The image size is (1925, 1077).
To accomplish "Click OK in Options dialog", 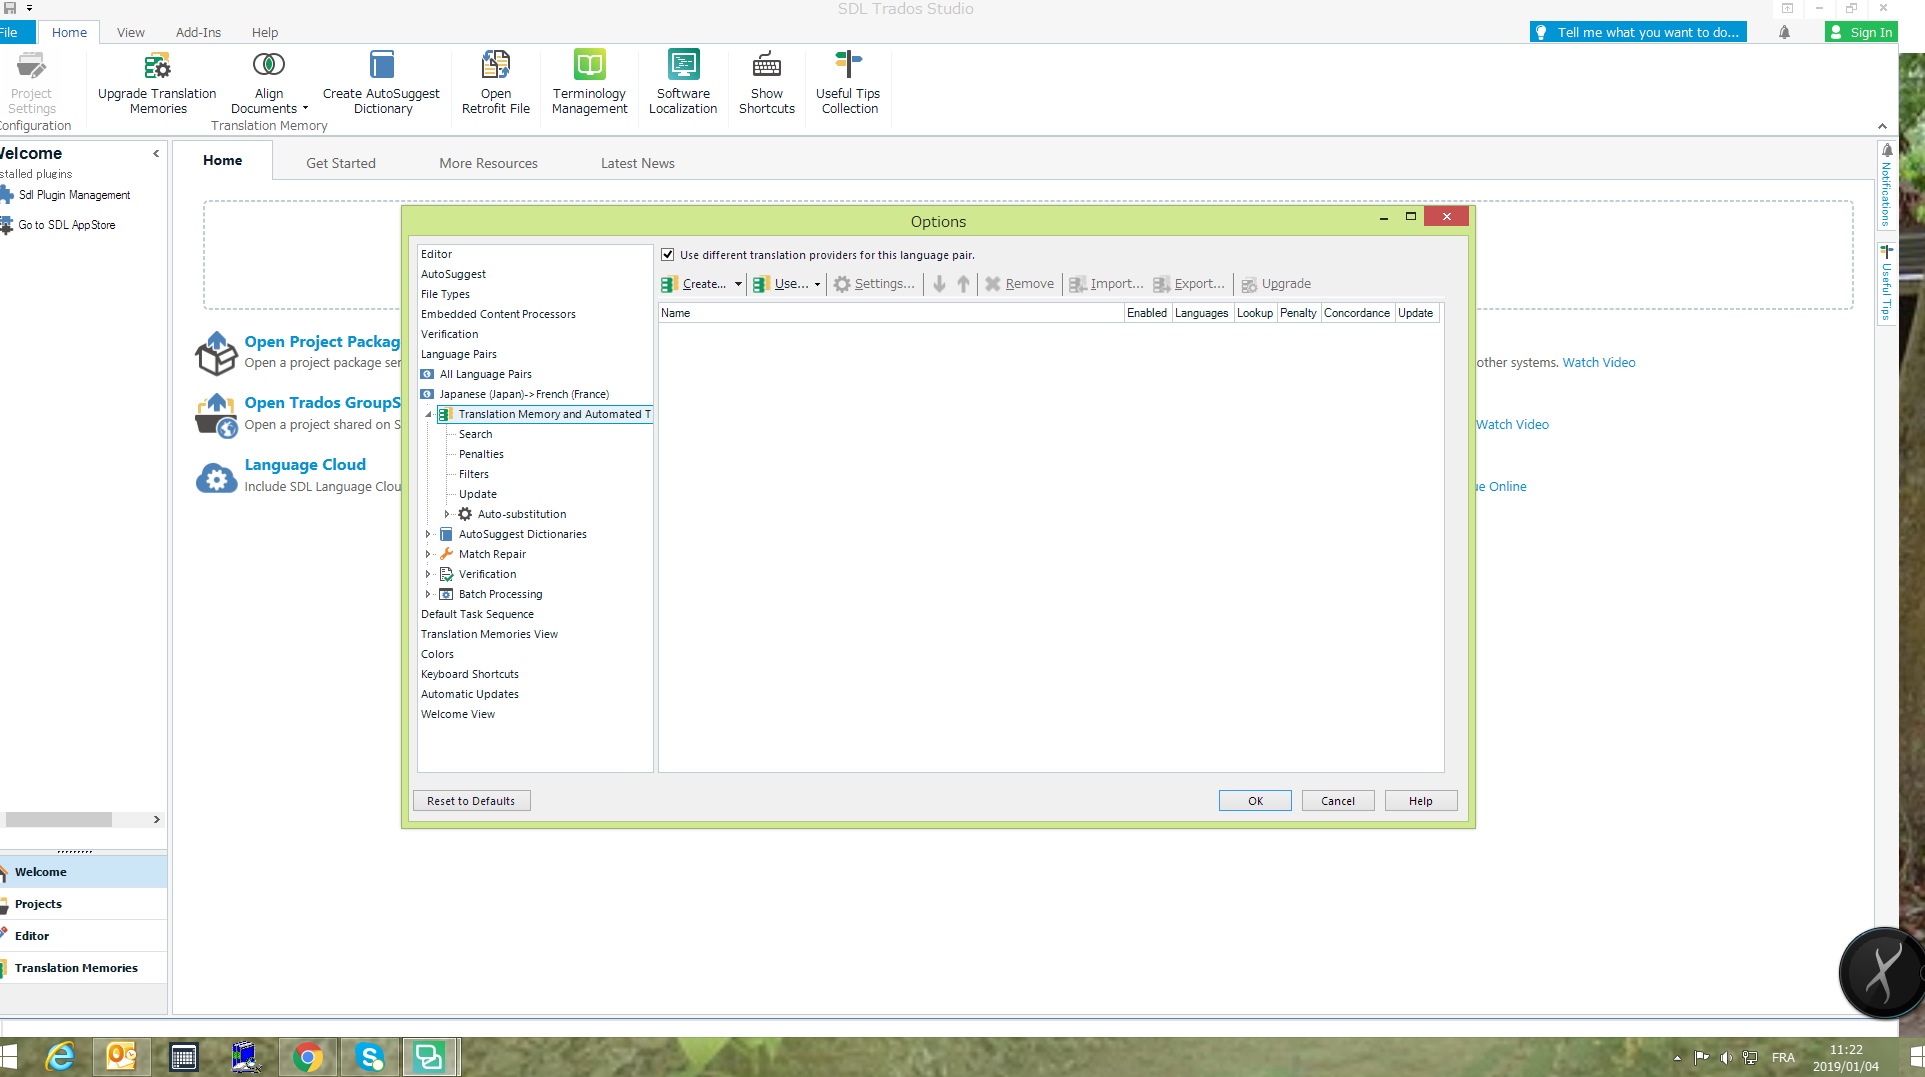I will pos(1255,801).
